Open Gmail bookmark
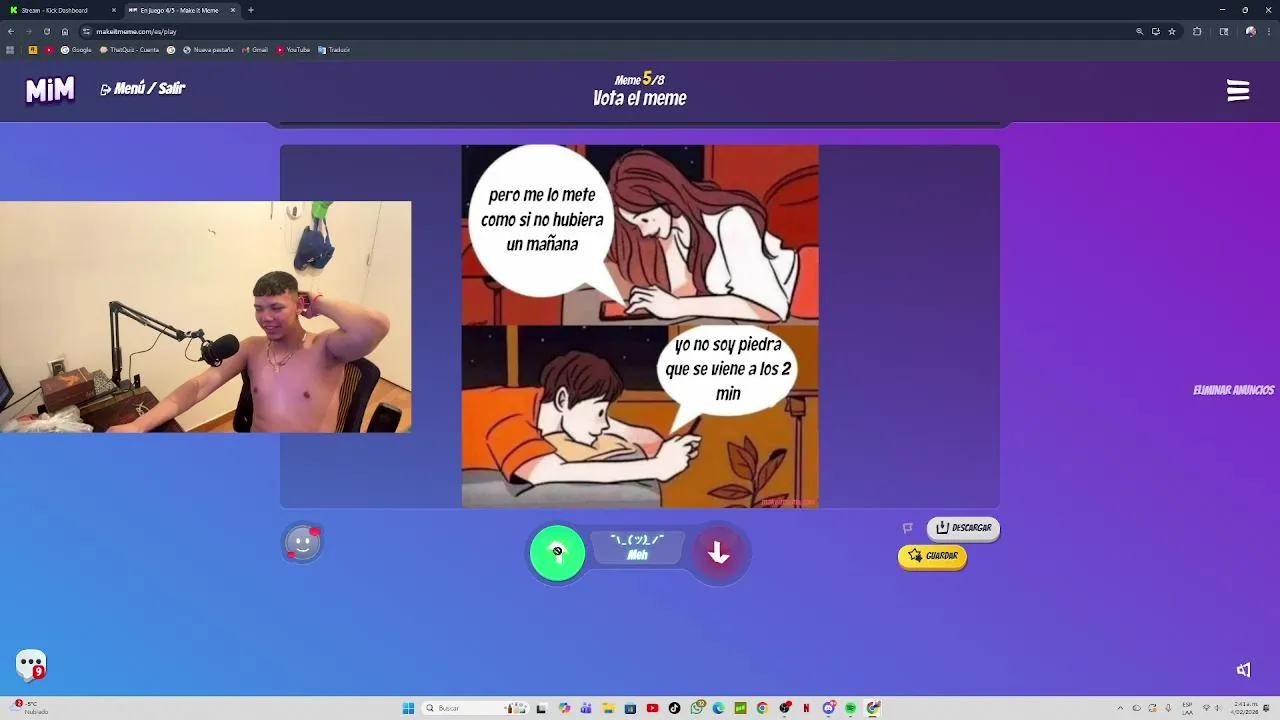Image resolution: width=1280 pixels, height=720 pixels. click(254, 50)
